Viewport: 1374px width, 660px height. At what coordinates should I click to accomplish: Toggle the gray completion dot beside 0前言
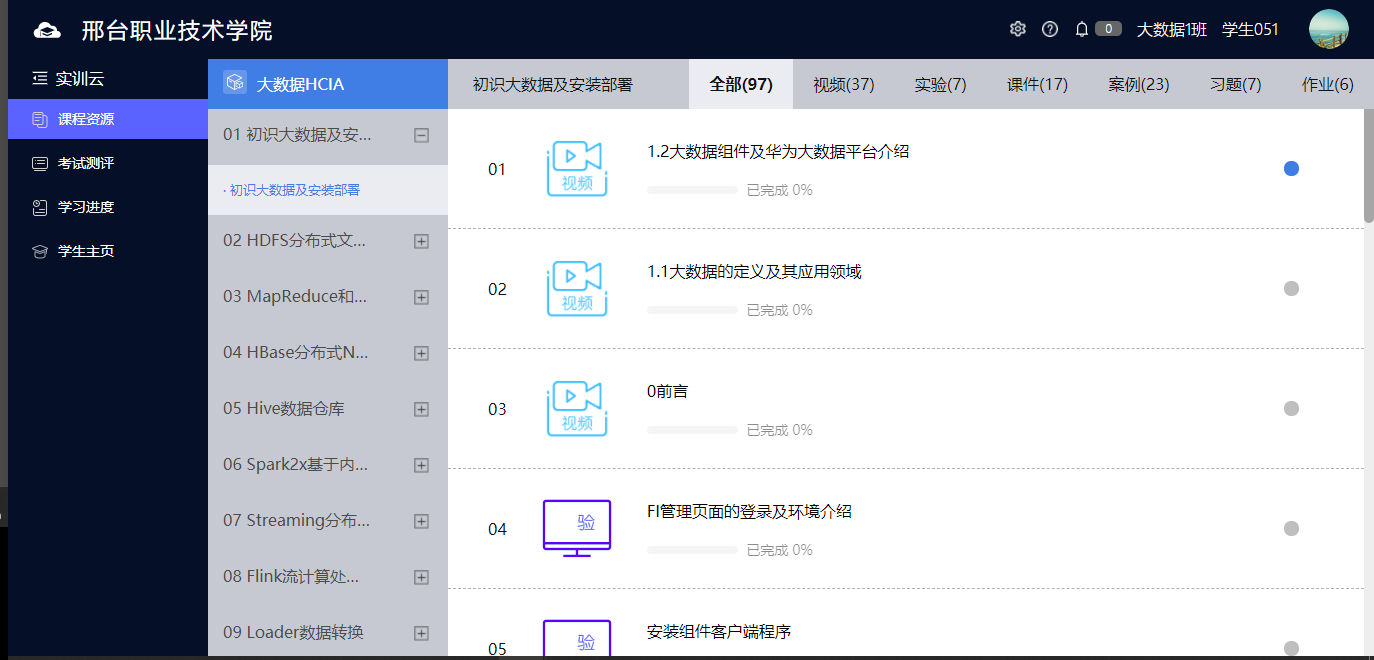click(1291, 408)
